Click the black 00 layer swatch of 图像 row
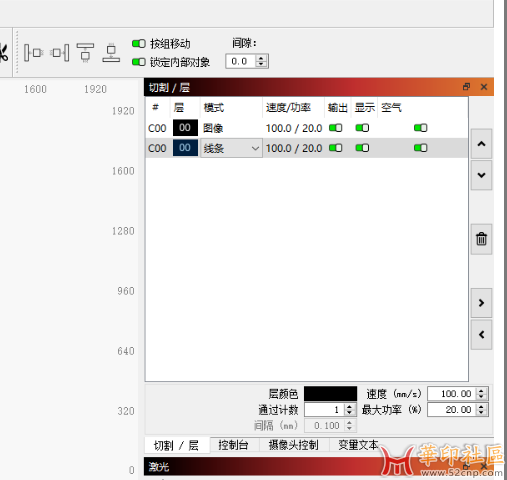This screenshot has width=507, height=480. pos(185,128)
